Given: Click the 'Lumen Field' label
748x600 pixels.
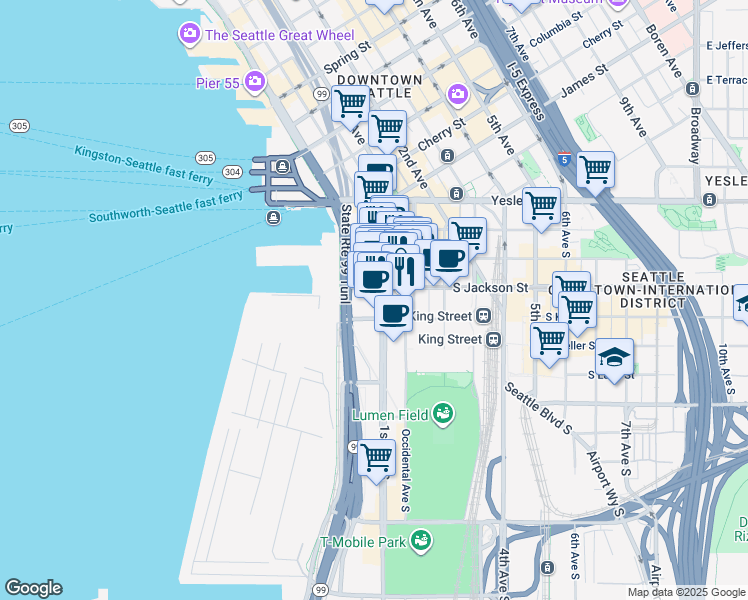Looking at the screenshot, I should coord(390,415).
